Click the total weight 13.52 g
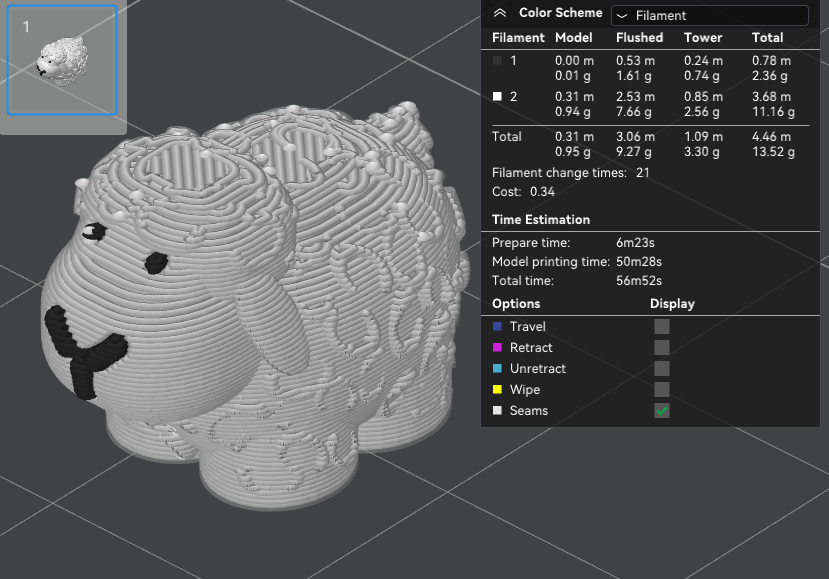The width and height of the screenshot is (829, 579). click(x=773, y=152)
